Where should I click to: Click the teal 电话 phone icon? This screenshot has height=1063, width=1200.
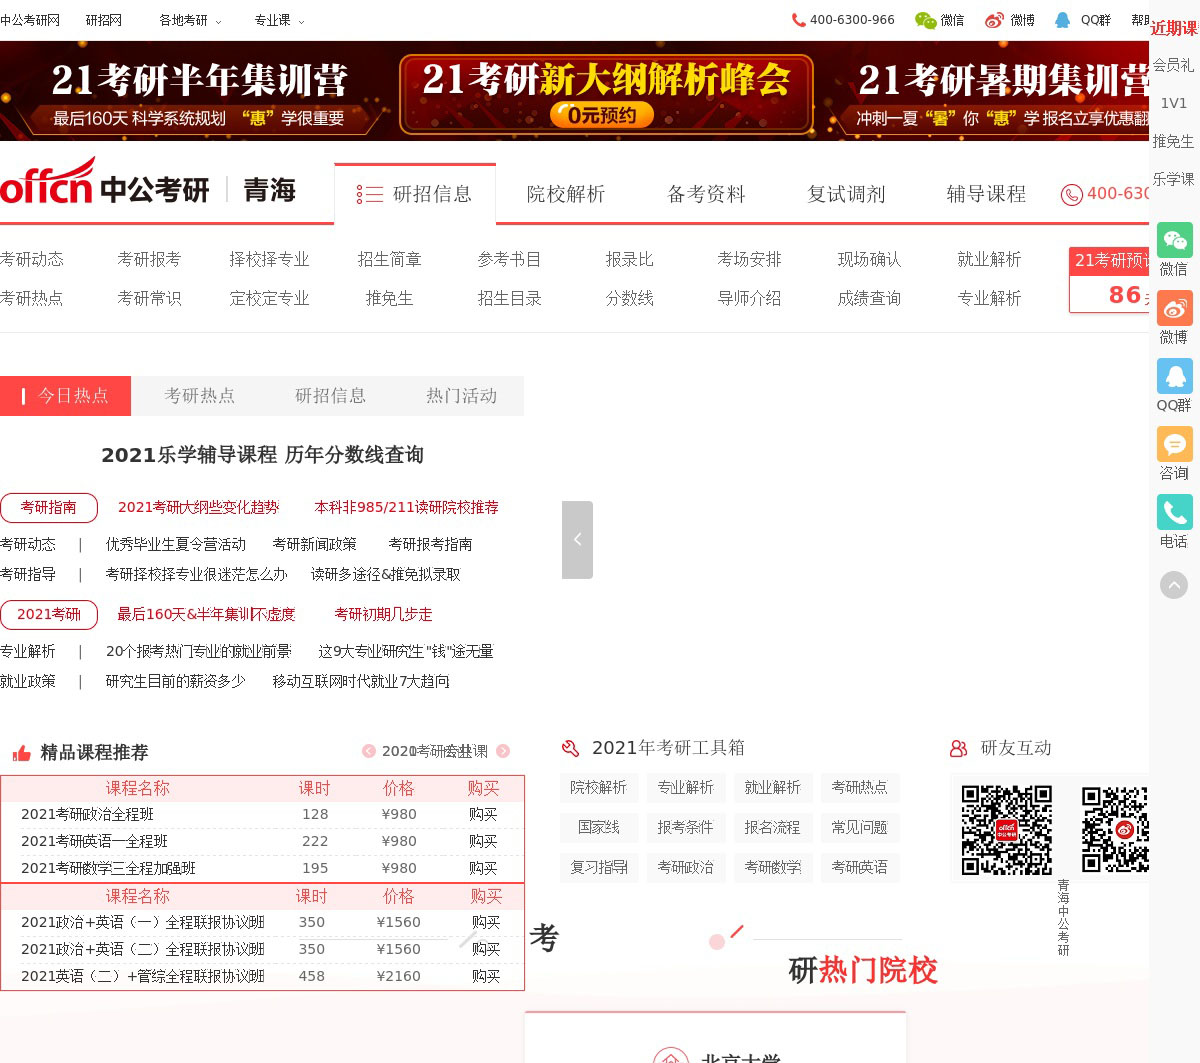coord(1174,513)
